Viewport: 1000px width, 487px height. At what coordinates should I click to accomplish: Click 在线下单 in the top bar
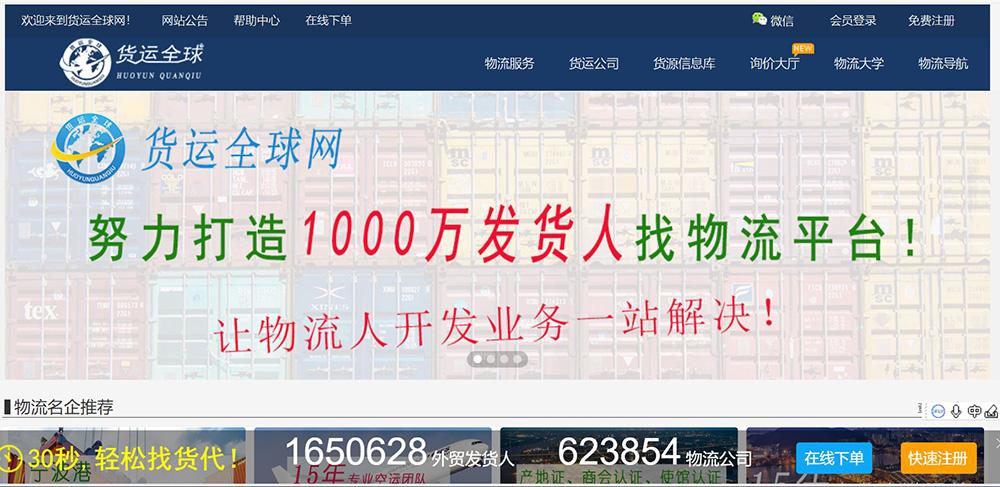[x=328, y=20]
